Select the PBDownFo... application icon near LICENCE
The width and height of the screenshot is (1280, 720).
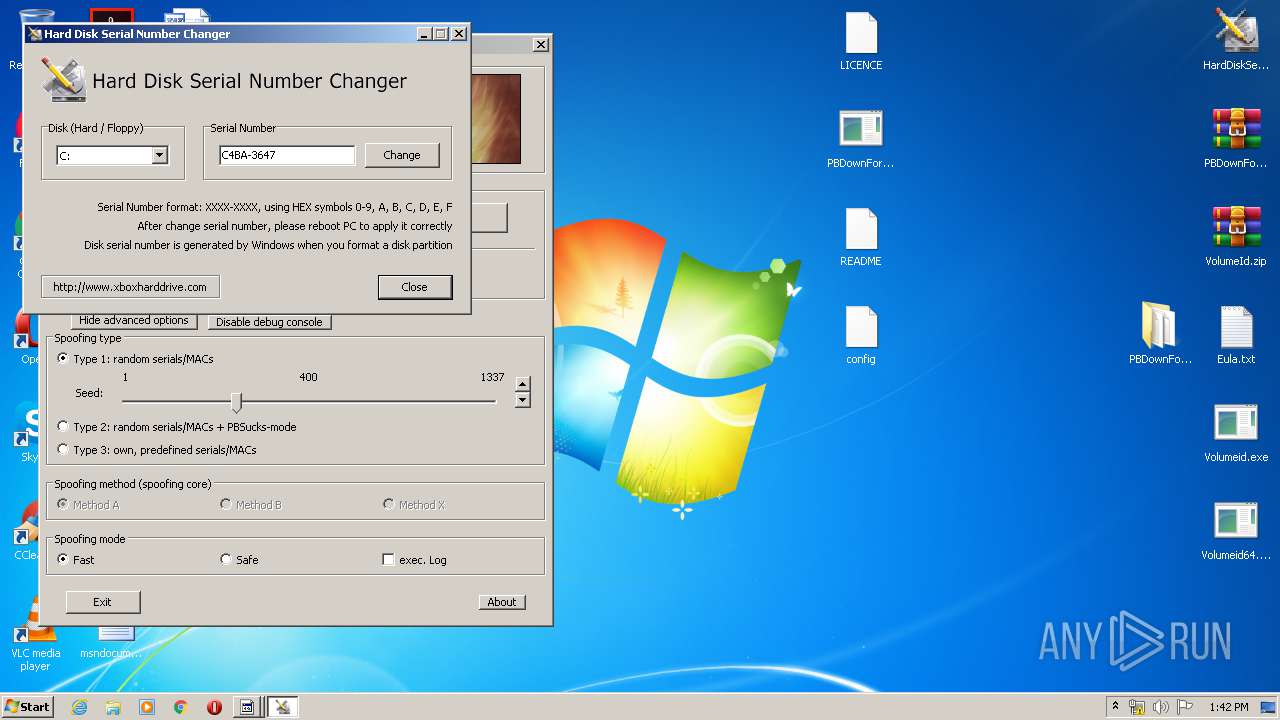click(x=861, y=138)
